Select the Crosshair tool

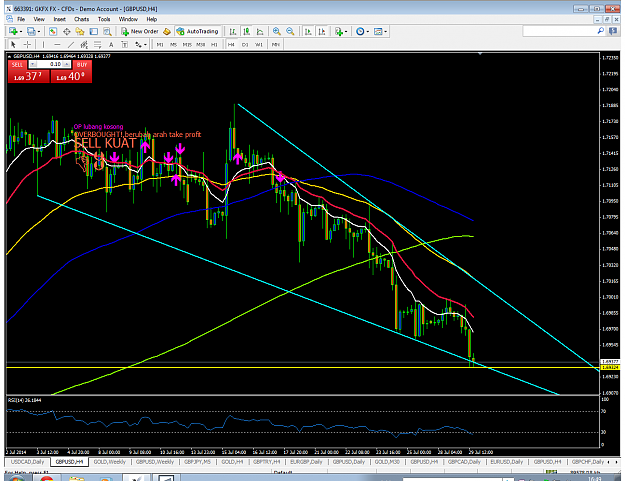tap(27, 45)
